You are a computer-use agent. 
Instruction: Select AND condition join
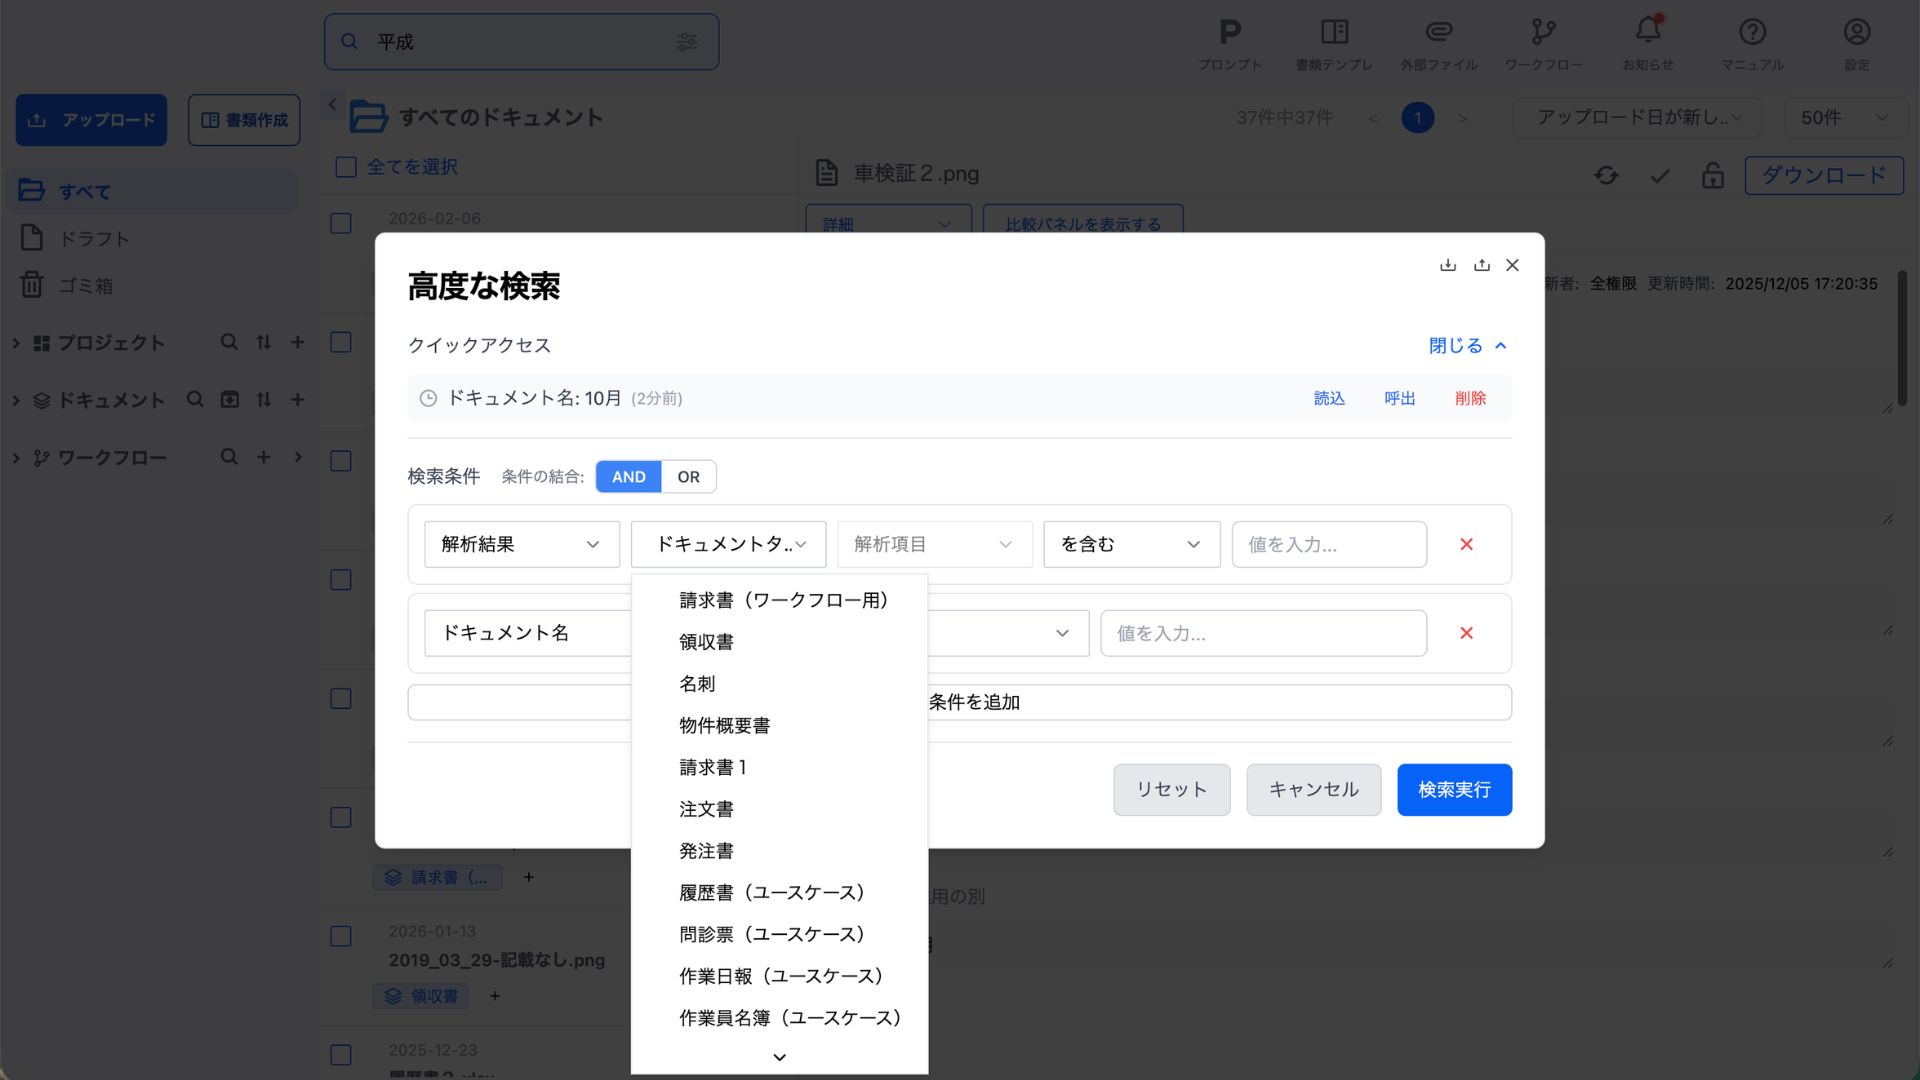pyautogui.click(x=628, y=477)
